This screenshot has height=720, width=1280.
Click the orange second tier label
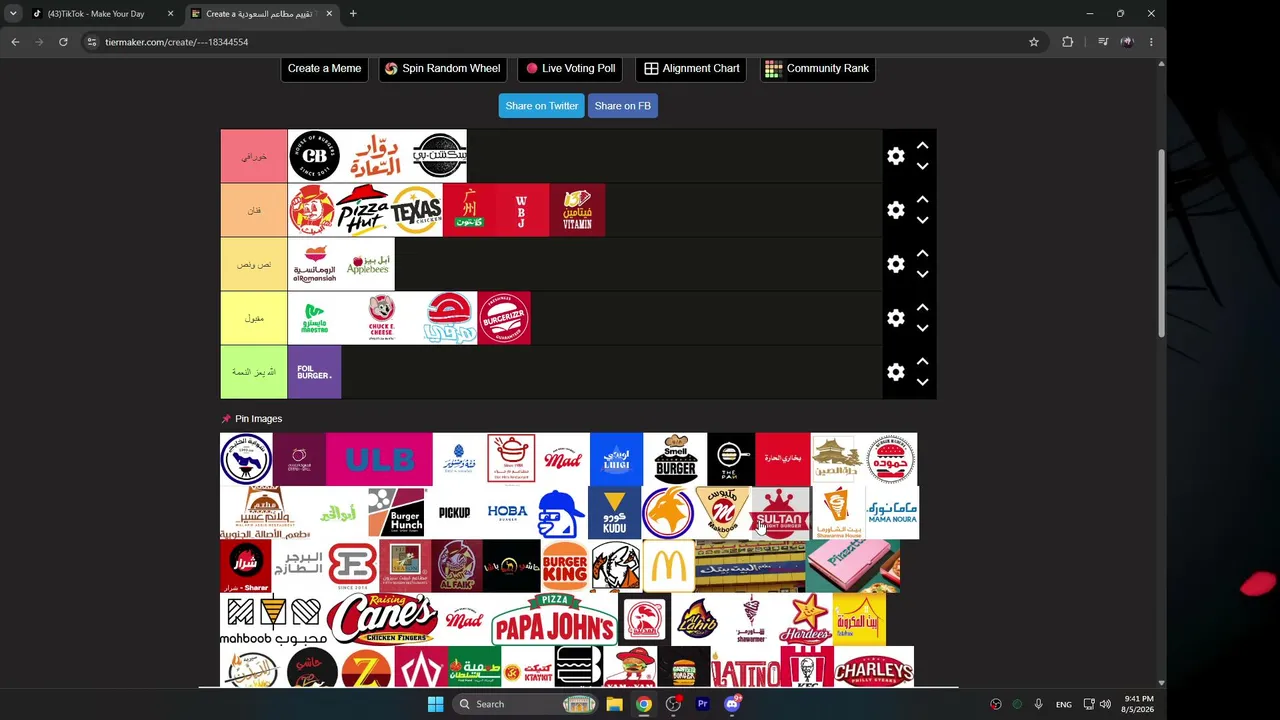tap(254, 210)
